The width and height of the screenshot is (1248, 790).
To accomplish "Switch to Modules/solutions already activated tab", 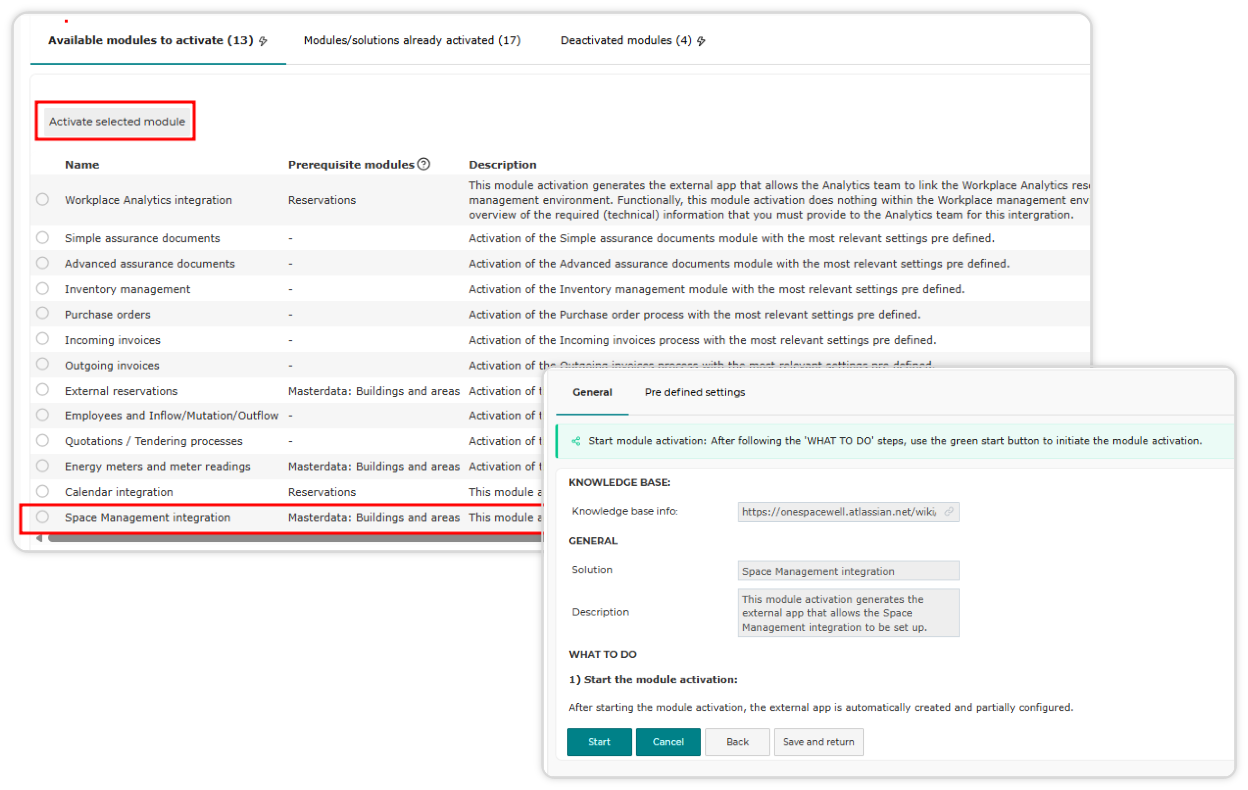I will [412, 41].
